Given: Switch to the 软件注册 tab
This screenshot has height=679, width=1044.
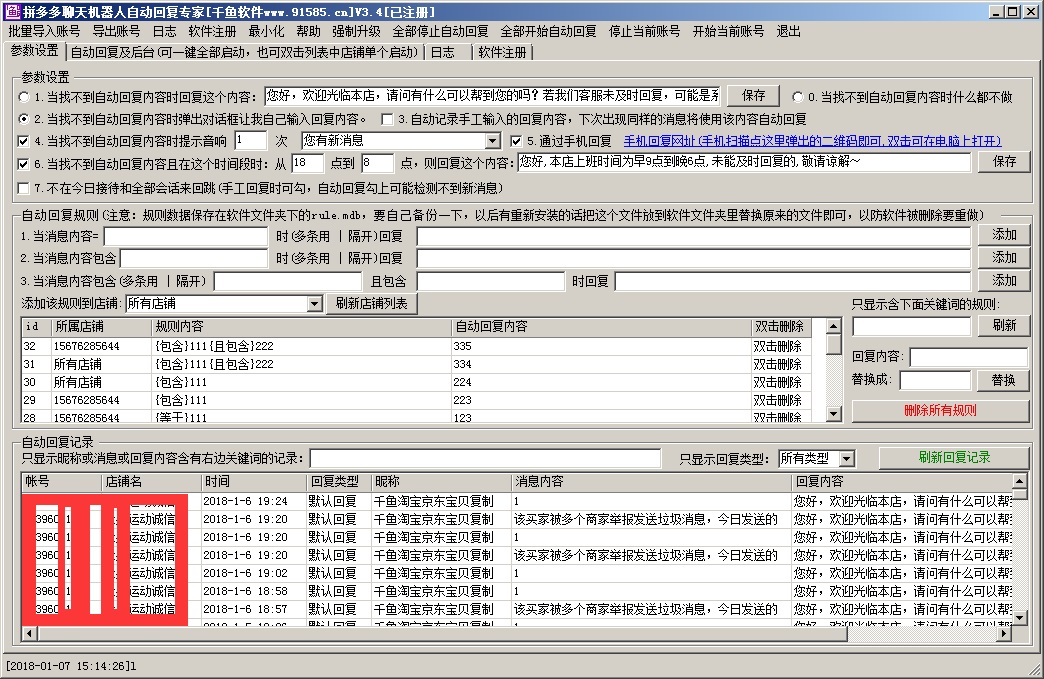Looking at the screenshot, I should tap(502, 52).
